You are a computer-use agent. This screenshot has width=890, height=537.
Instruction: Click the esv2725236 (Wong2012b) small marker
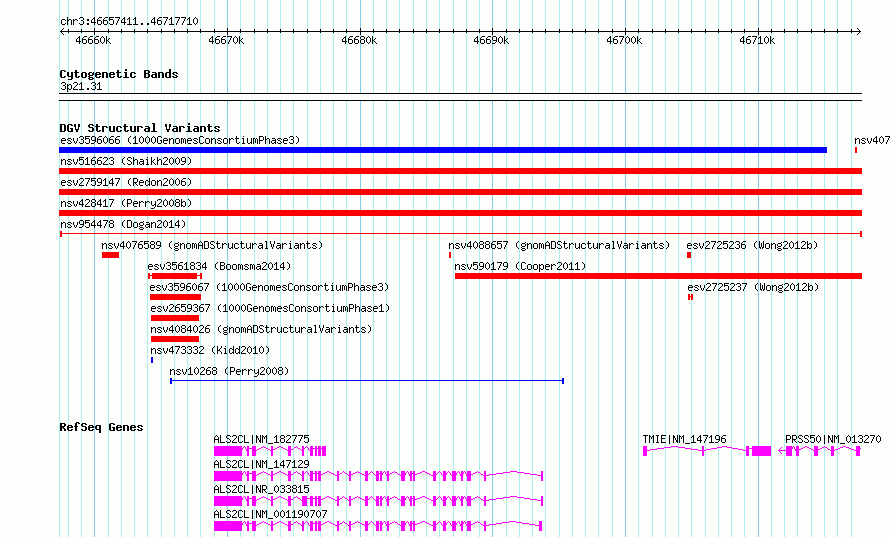click(689, 255)
